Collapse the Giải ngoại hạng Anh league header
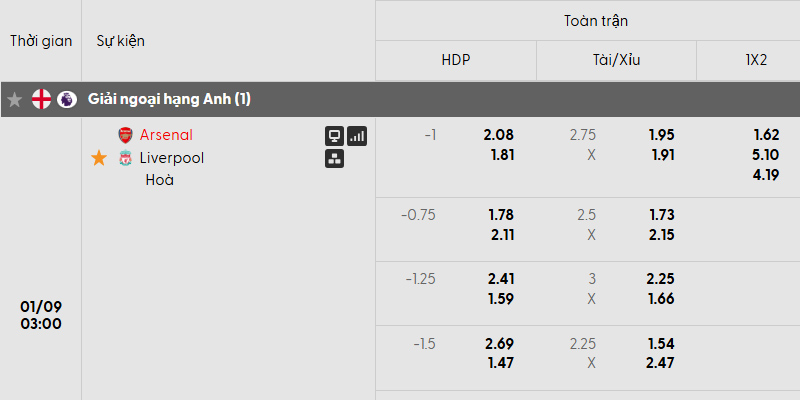Image resolution: width=800 pixels, height=400 pixels. (x=169, y=100)
